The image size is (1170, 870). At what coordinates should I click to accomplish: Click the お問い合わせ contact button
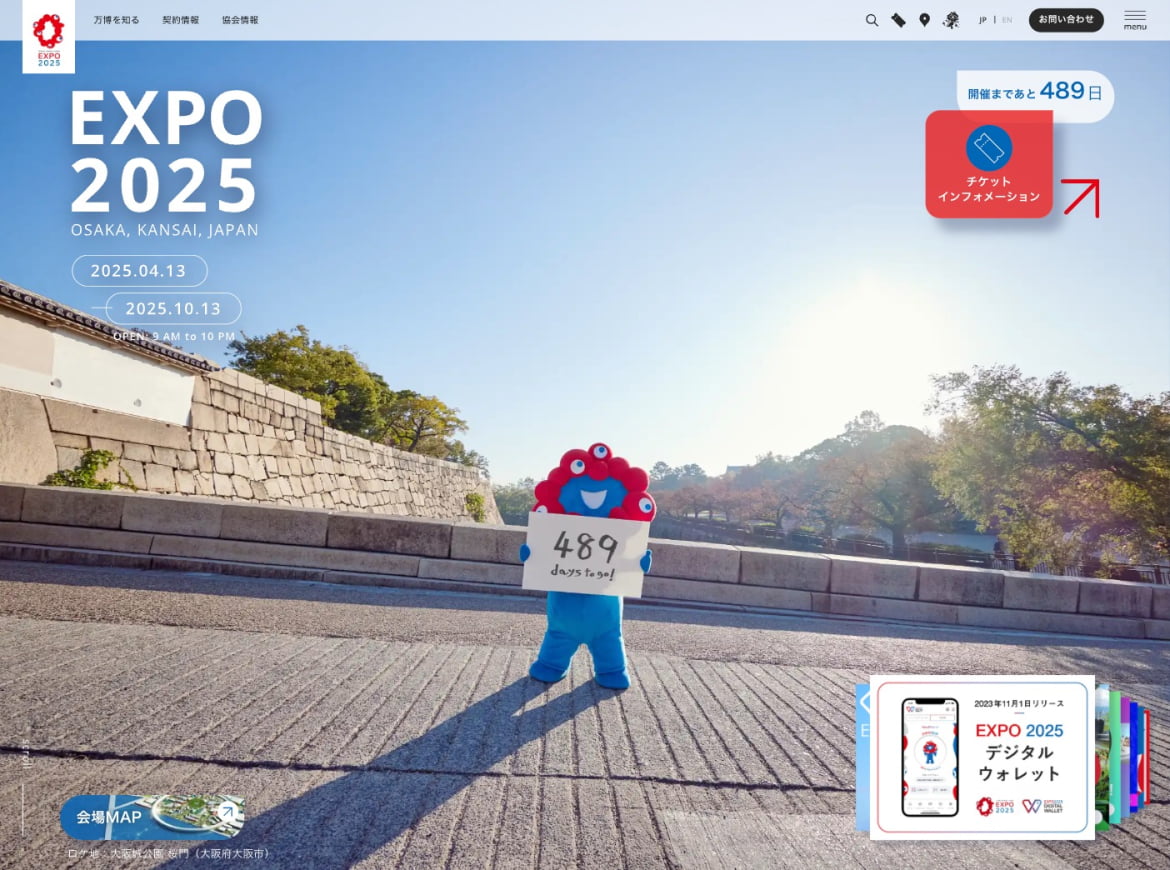pyautogui.click(x=1066, y=20)
